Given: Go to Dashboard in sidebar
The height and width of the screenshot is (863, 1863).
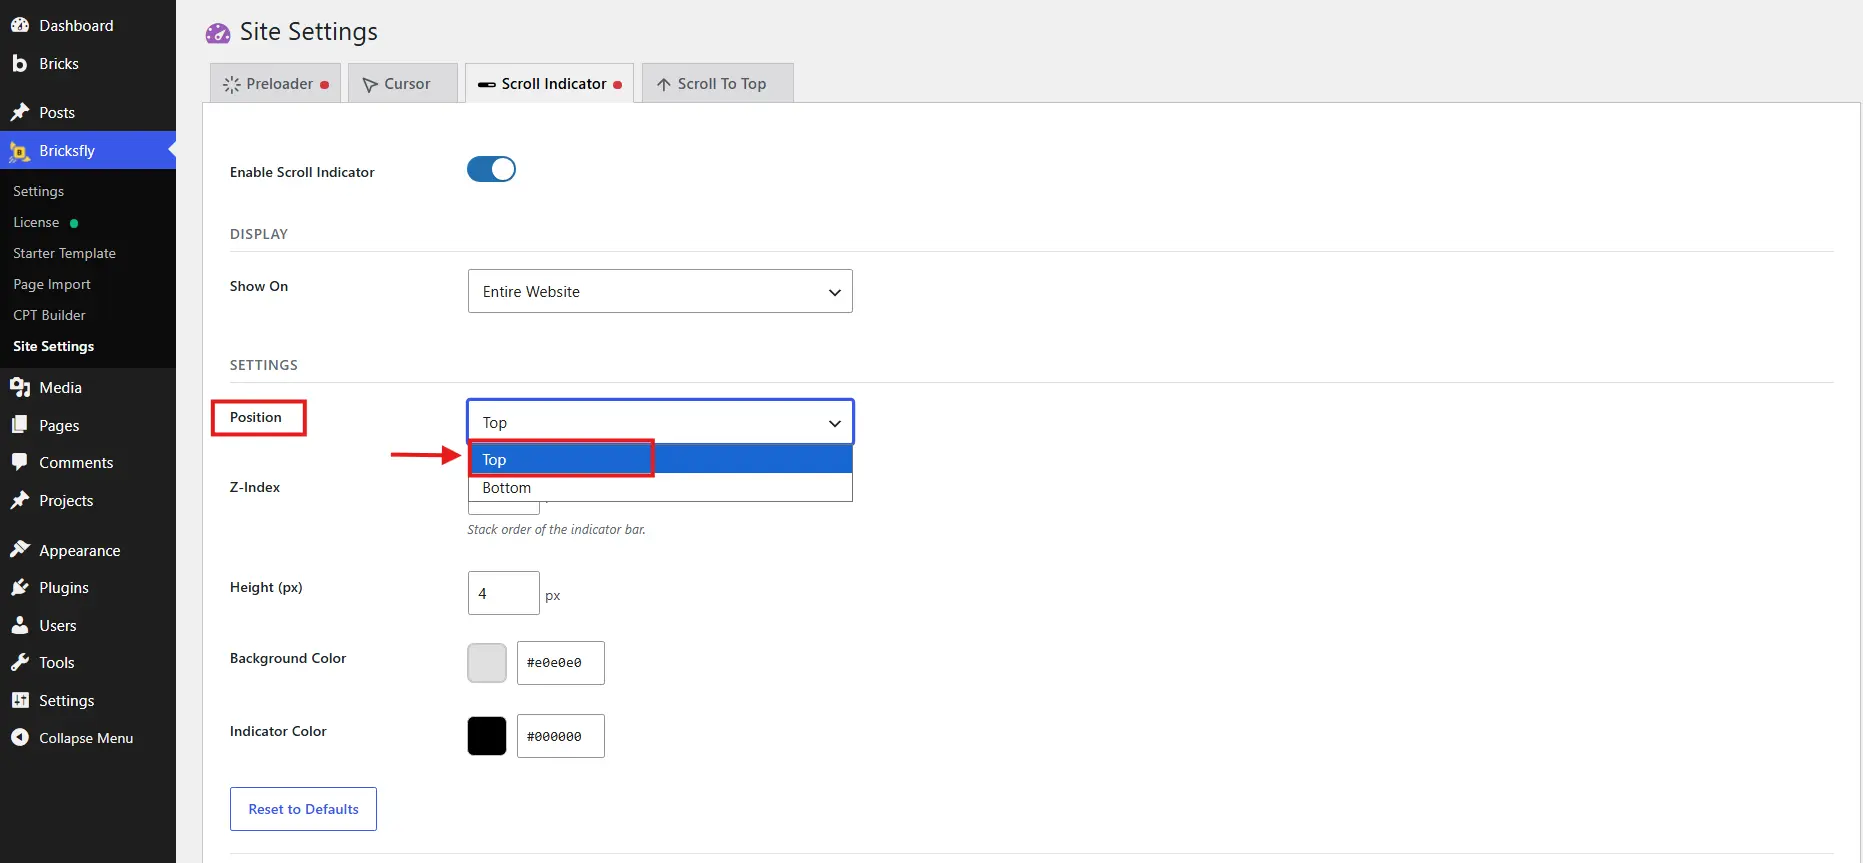Looking at the screenshot, I should coord(76,25).
